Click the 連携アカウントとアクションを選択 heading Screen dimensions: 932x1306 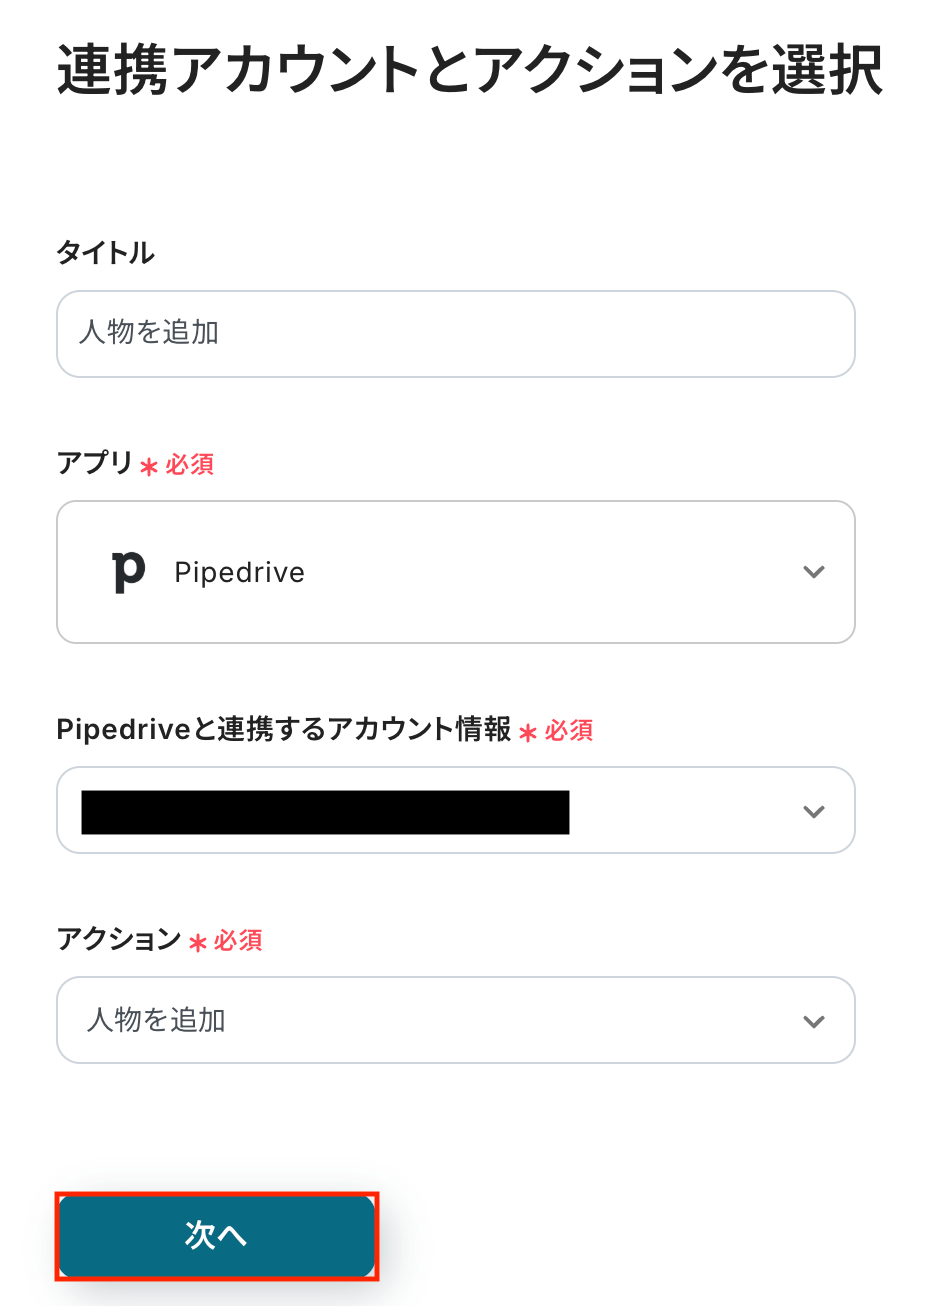[470, 72]
